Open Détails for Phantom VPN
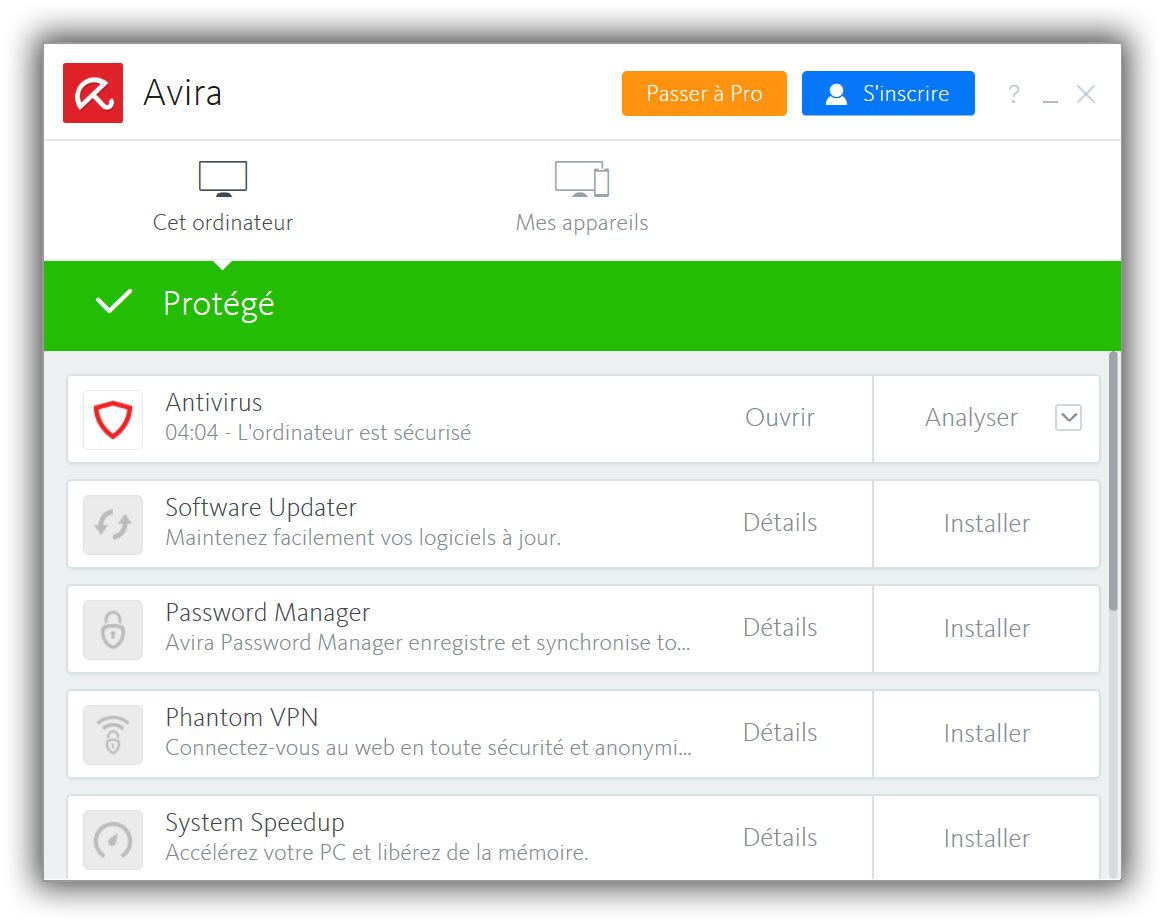The image size is (1164, 924). coord(779,733)
